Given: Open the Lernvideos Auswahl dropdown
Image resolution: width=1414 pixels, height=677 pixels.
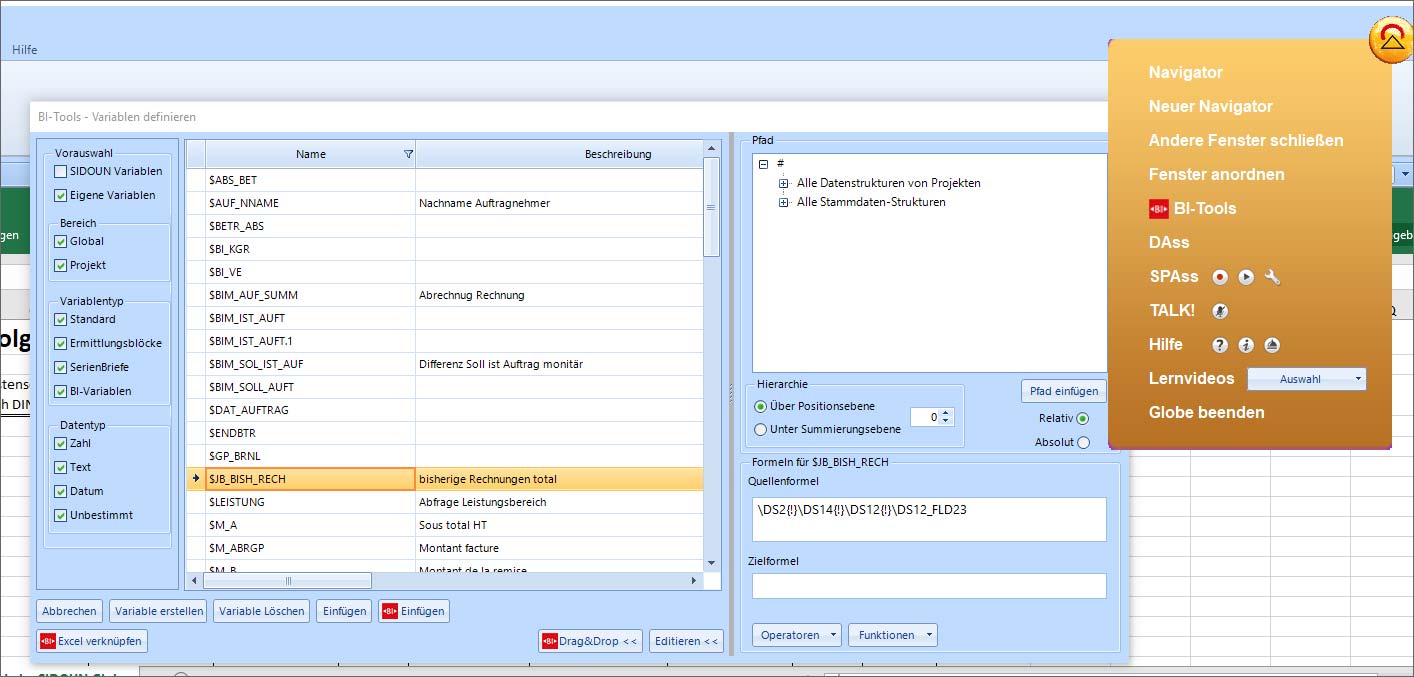Looking at the screenshot, I should 1306,379.
